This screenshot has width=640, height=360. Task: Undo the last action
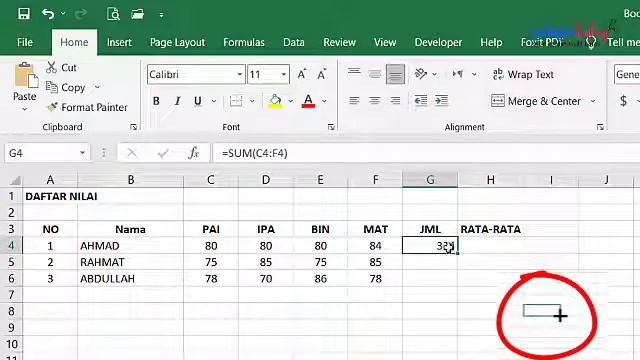point(48,14)
